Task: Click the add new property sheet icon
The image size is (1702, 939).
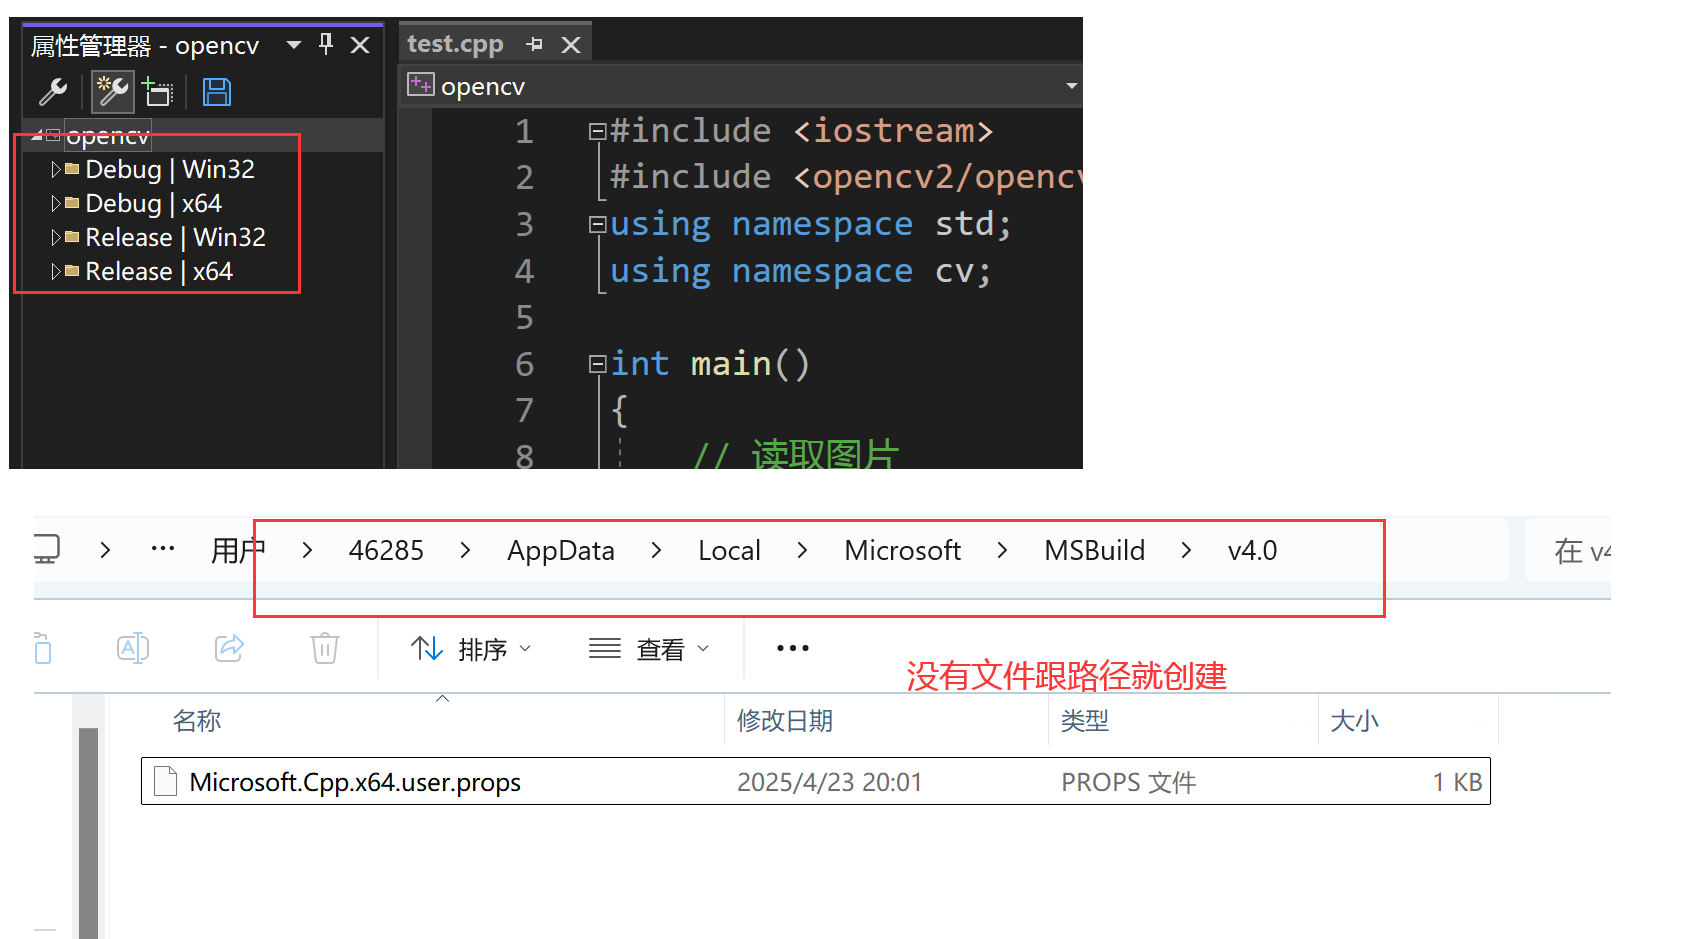Action: pyautogui.click(x=113, y=93)
